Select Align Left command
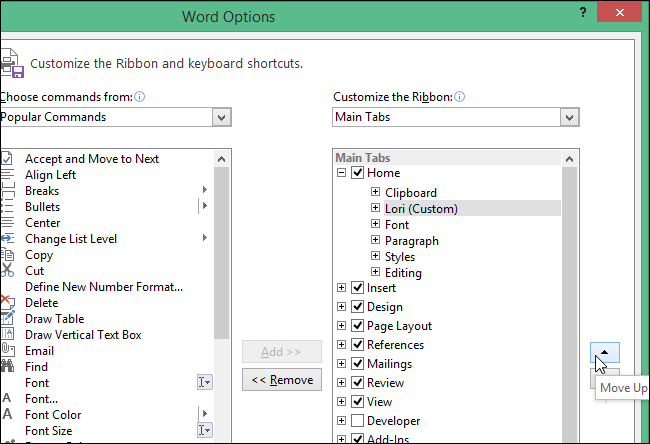 point(51,175)
